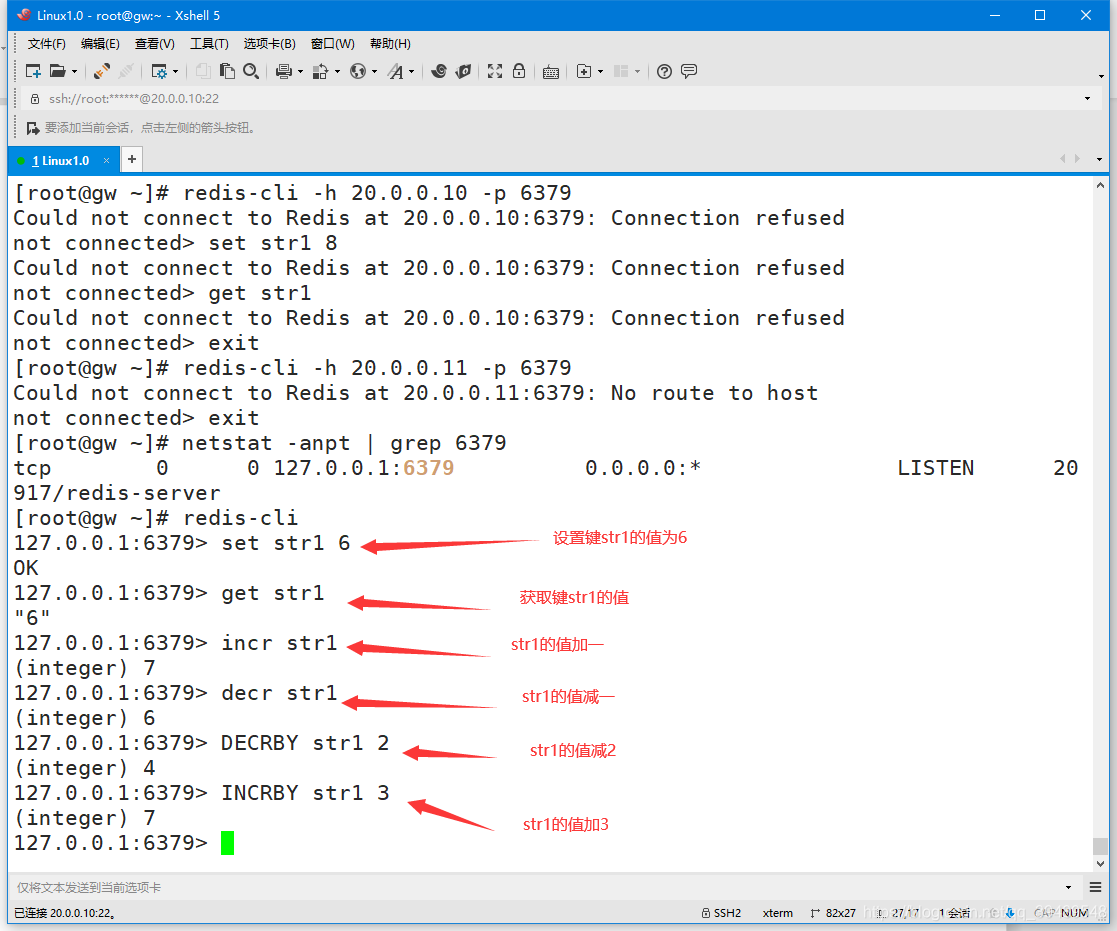
Task: Click the '已连接 20.0.0.10:22' status text
Action: (x=65, y=912)
